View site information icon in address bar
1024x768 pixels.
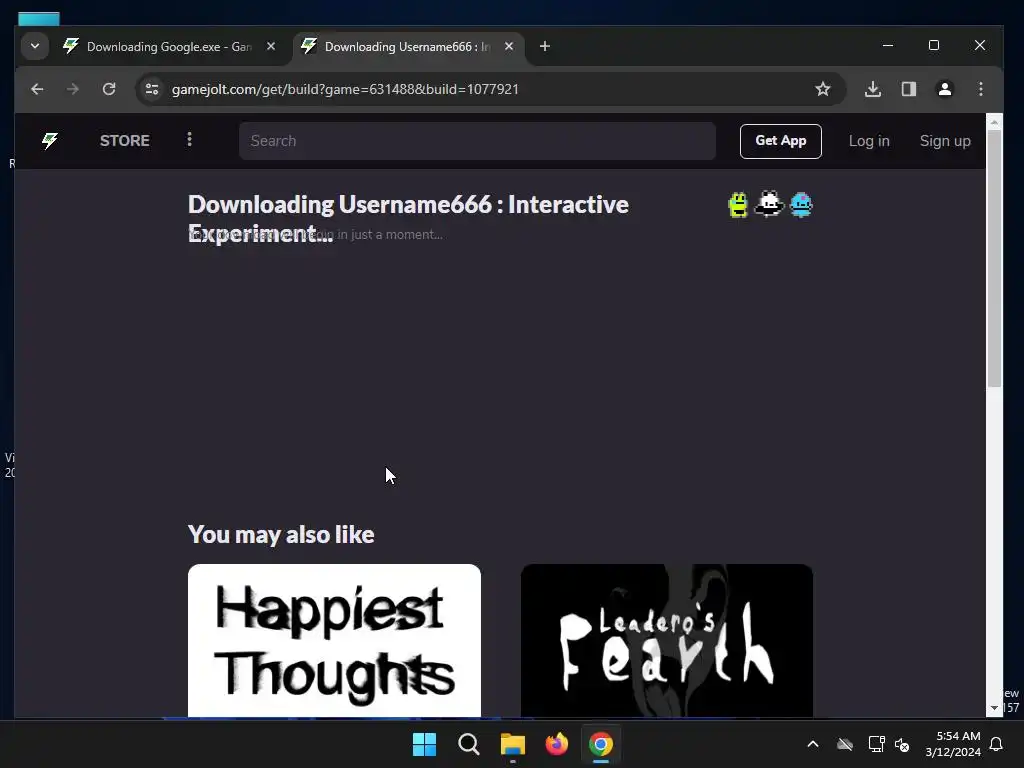152,89
